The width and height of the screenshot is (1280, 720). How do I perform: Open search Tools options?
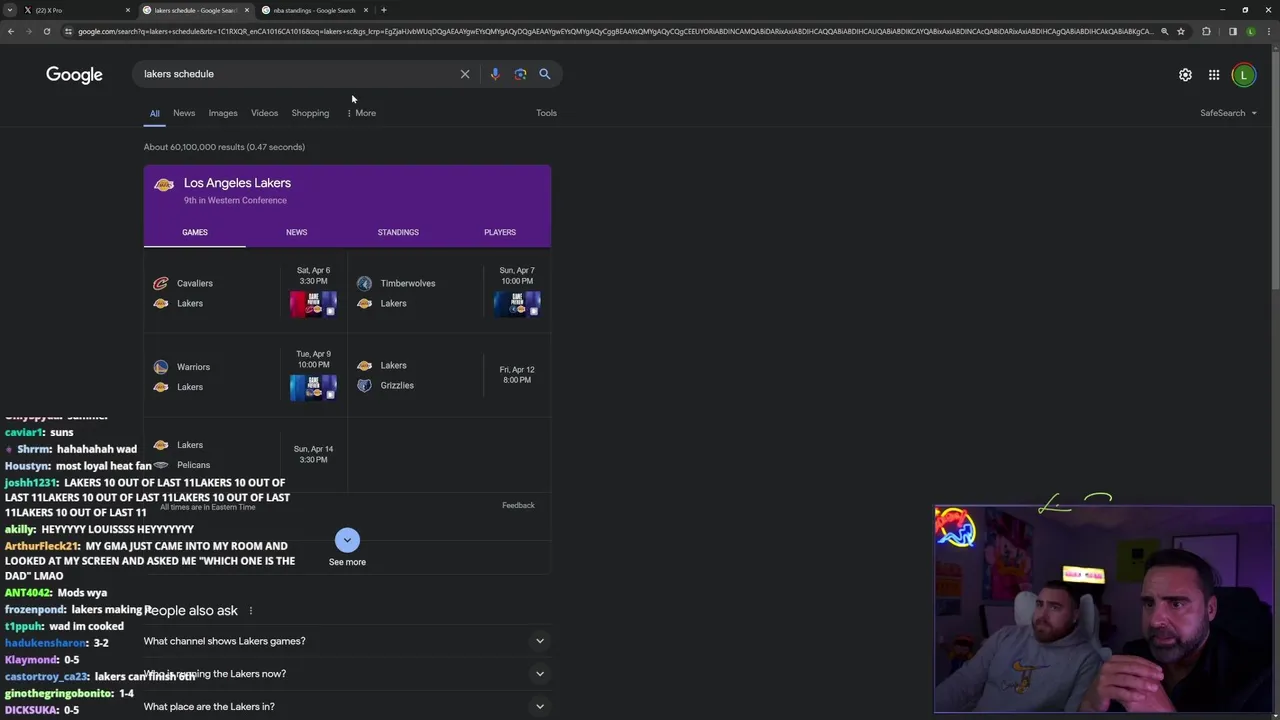point(546,113)
